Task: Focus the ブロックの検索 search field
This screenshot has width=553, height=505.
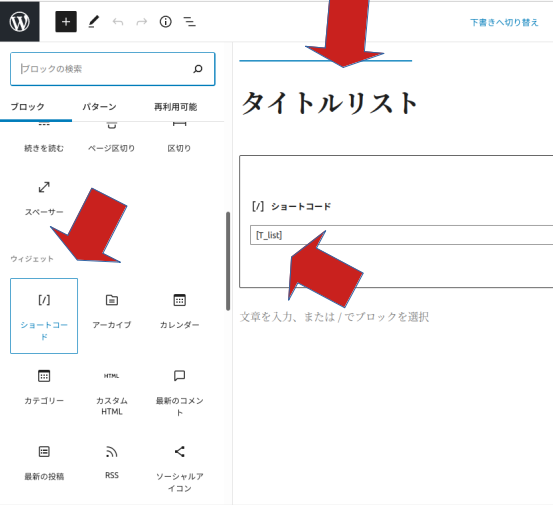Action: pos(113,69)
